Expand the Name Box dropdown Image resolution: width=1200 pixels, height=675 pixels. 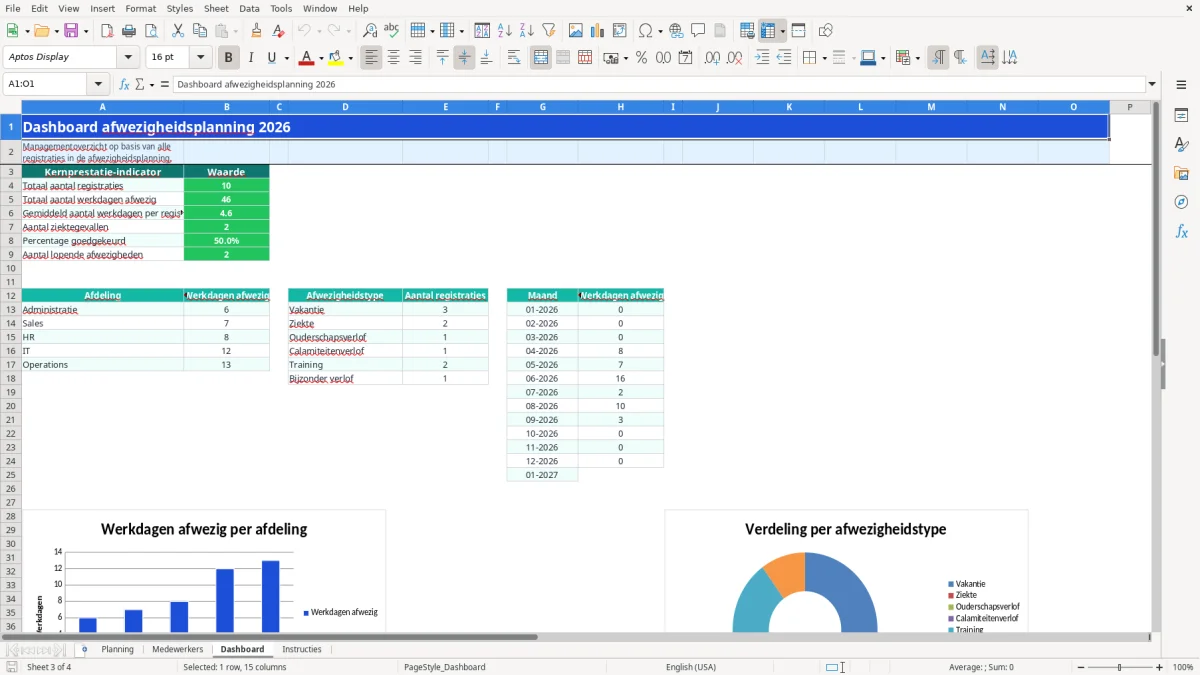[x=98, y=84]
